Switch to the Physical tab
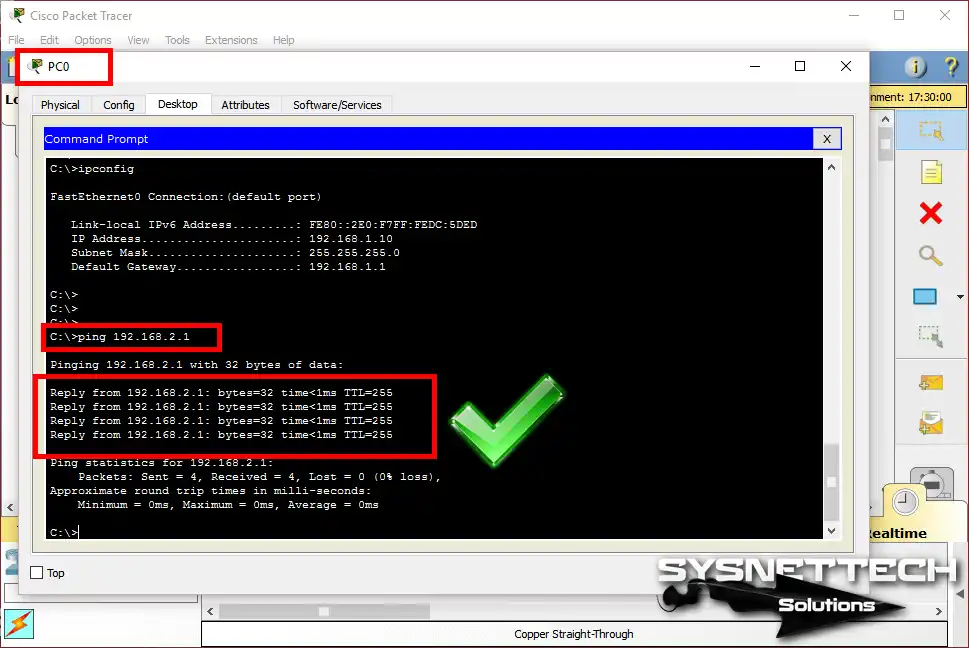The height and width of the screenshot is (648, 969). (60, 105)
